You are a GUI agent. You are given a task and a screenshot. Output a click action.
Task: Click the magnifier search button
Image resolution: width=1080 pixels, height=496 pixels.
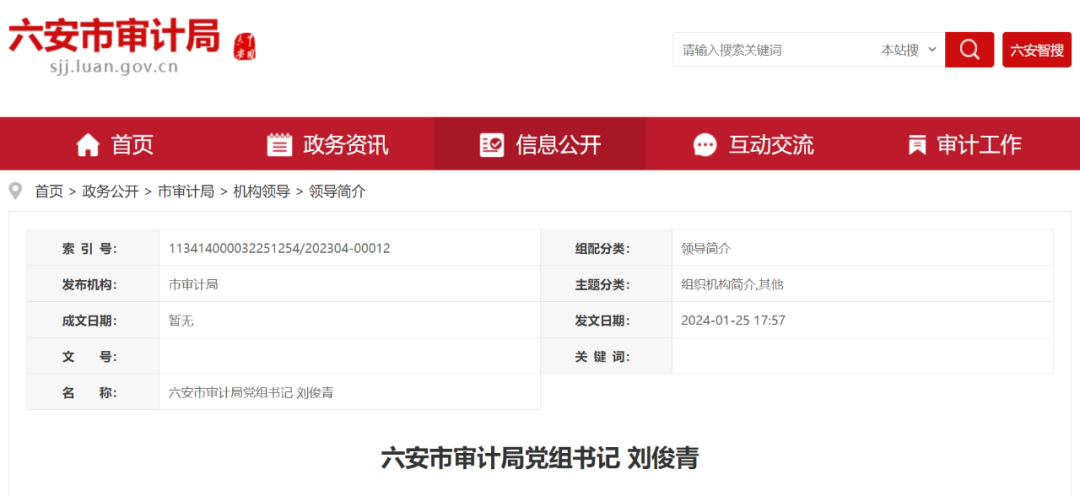969,50
